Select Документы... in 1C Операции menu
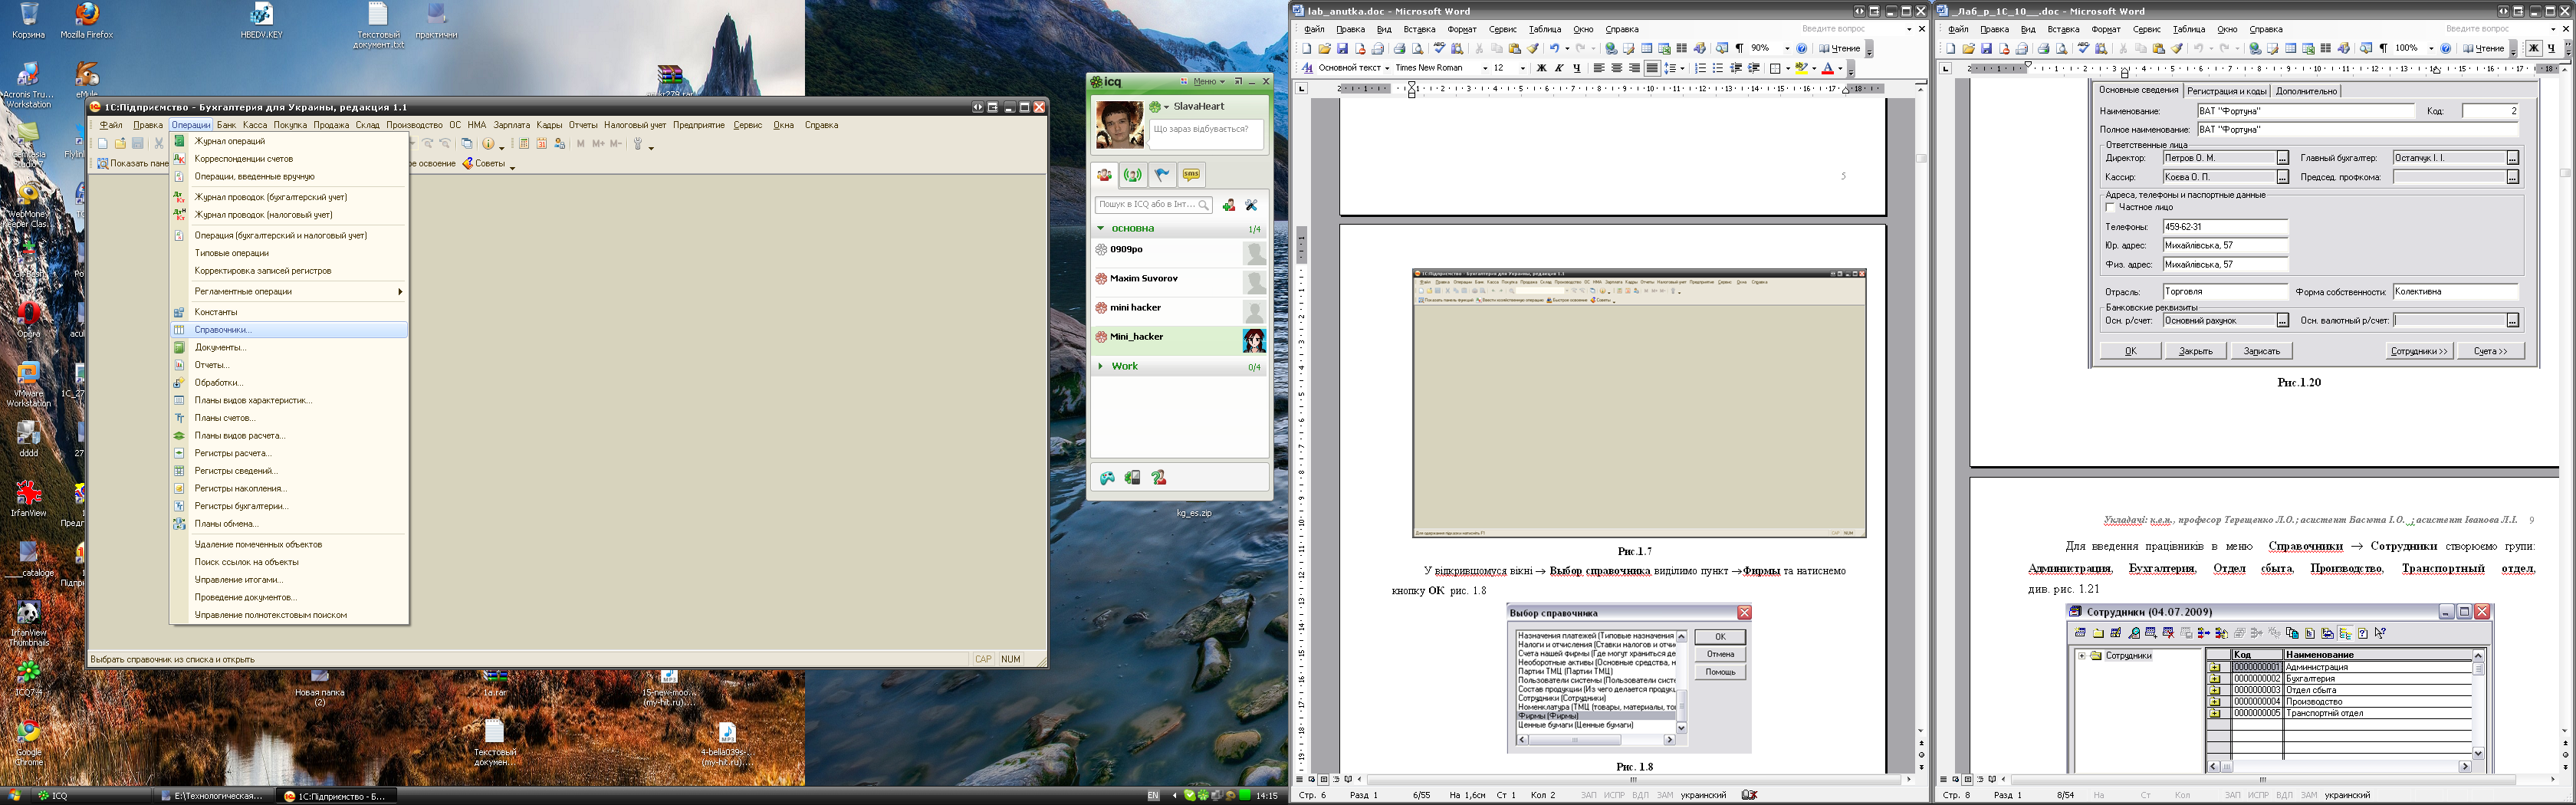The width and height of the screenshot is (2576, 805). pyautogui.click(x=289, y=347)
